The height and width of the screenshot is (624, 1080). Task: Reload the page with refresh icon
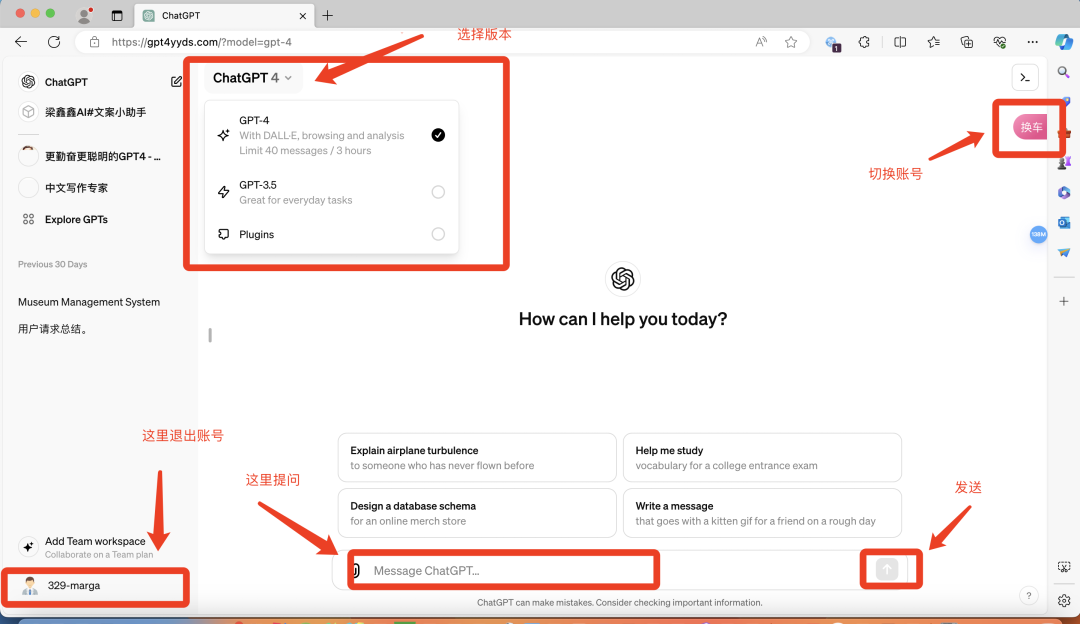coord(54,42)
